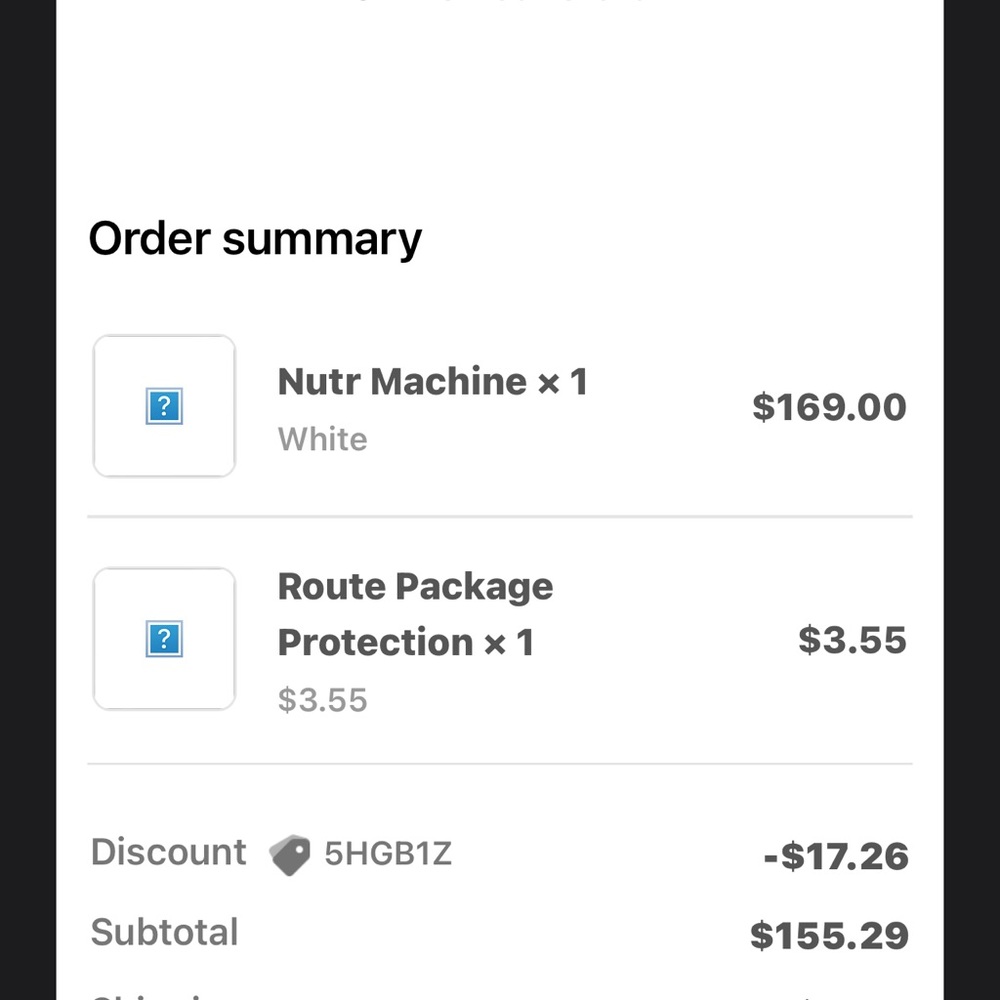The width and height of the screenshot is (1000, 1000).
Task: Click the Subtotal label
Action: 164,931
